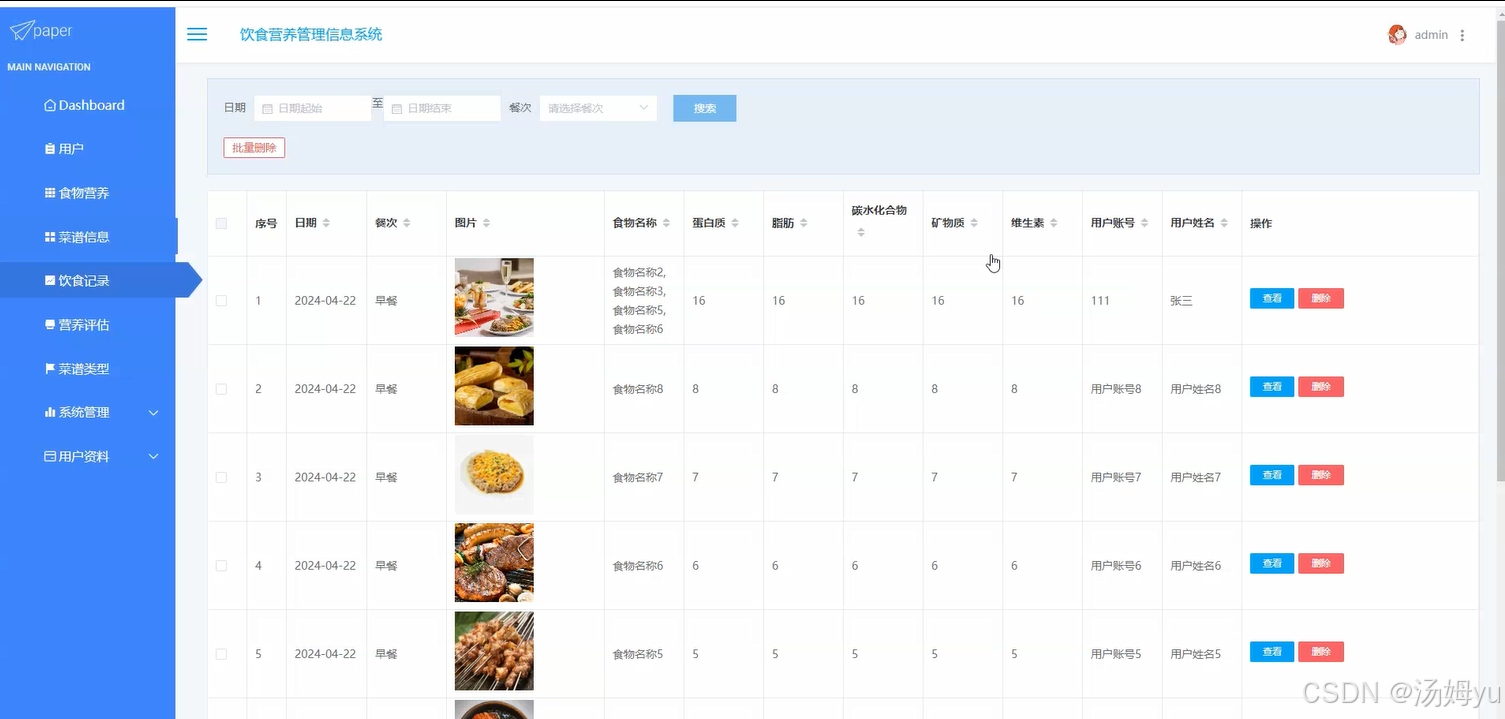Click the bar chart icon beside 系统管理
This screenshot has height=719, width=1505.
point(50,412)
